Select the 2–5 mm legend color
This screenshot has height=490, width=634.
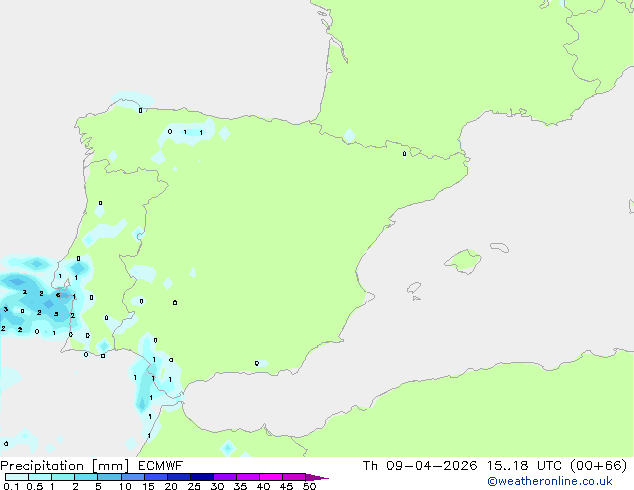pos(86,477)
